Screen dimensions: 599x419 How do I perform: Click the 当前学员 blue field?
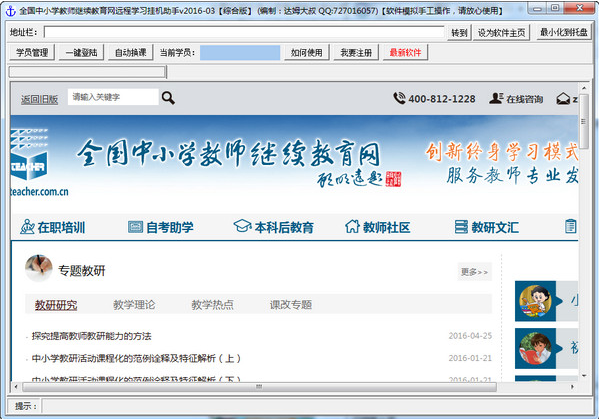(x=240, y=53)
